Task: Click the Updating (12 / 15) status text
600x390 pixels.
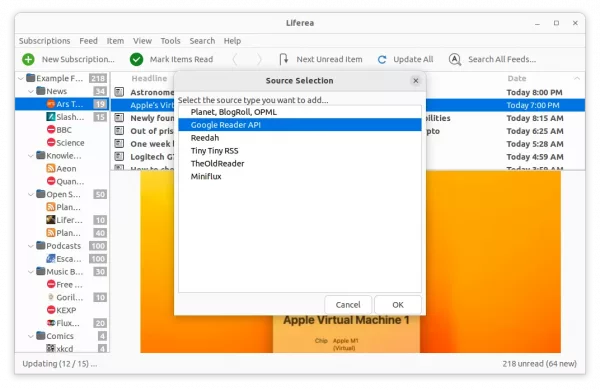Action: [x=60, y=364]
